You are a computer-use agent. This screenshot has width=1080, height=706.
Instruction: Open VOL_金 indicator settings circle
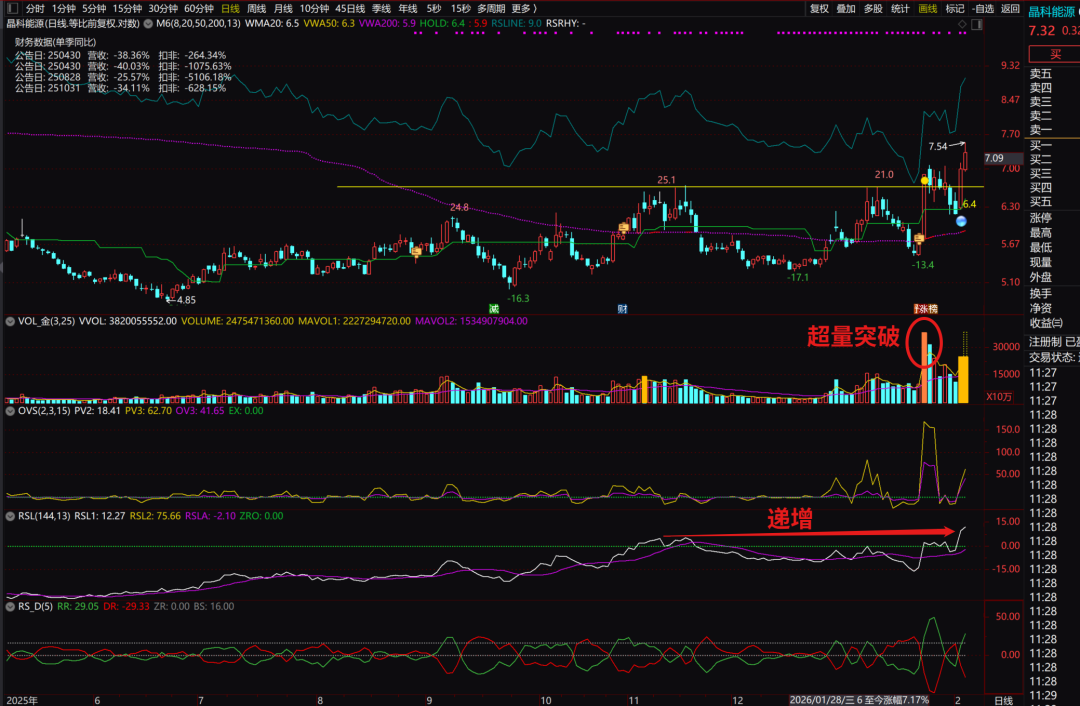tap(10, 321)
